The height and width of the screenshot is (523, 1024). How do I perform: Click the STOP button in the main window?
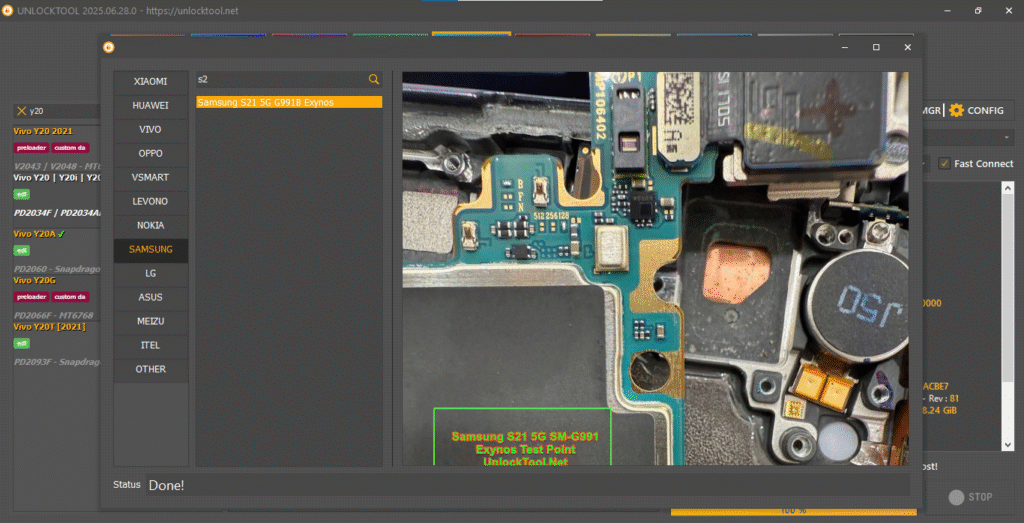pos(970,497)
